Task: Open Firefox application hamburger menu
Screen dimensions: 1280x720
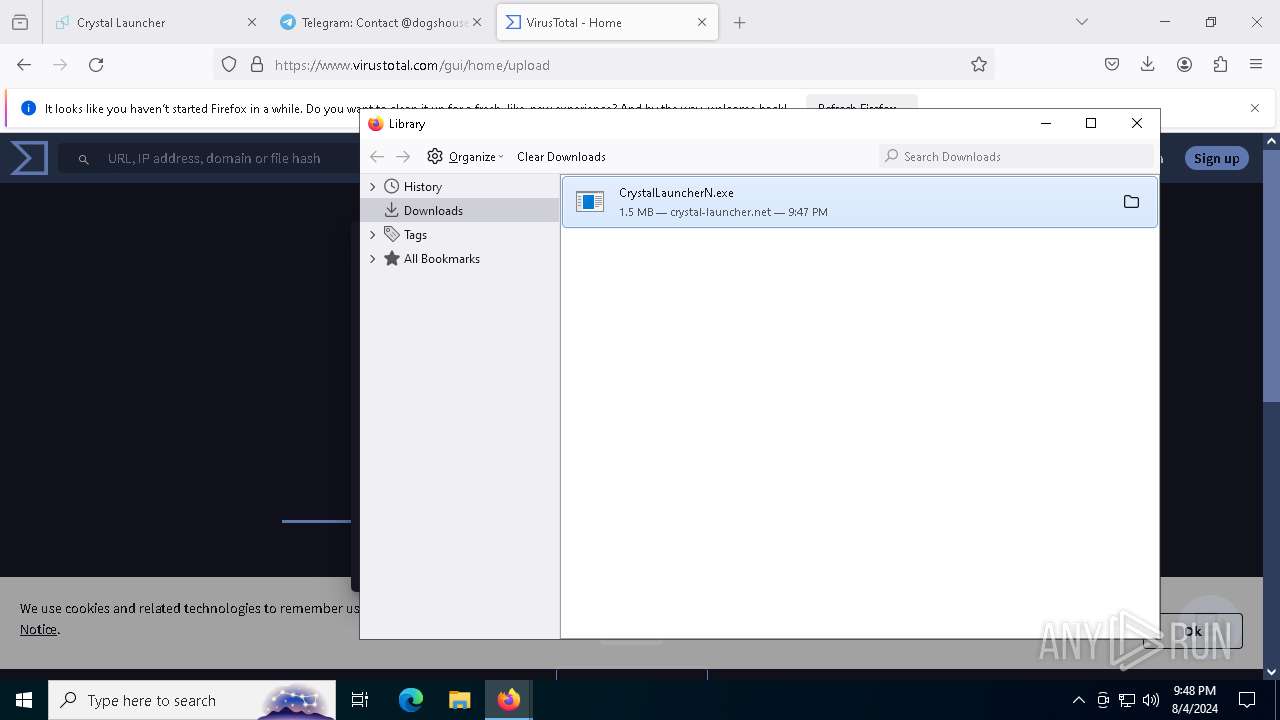Action: click(1256, 65)
